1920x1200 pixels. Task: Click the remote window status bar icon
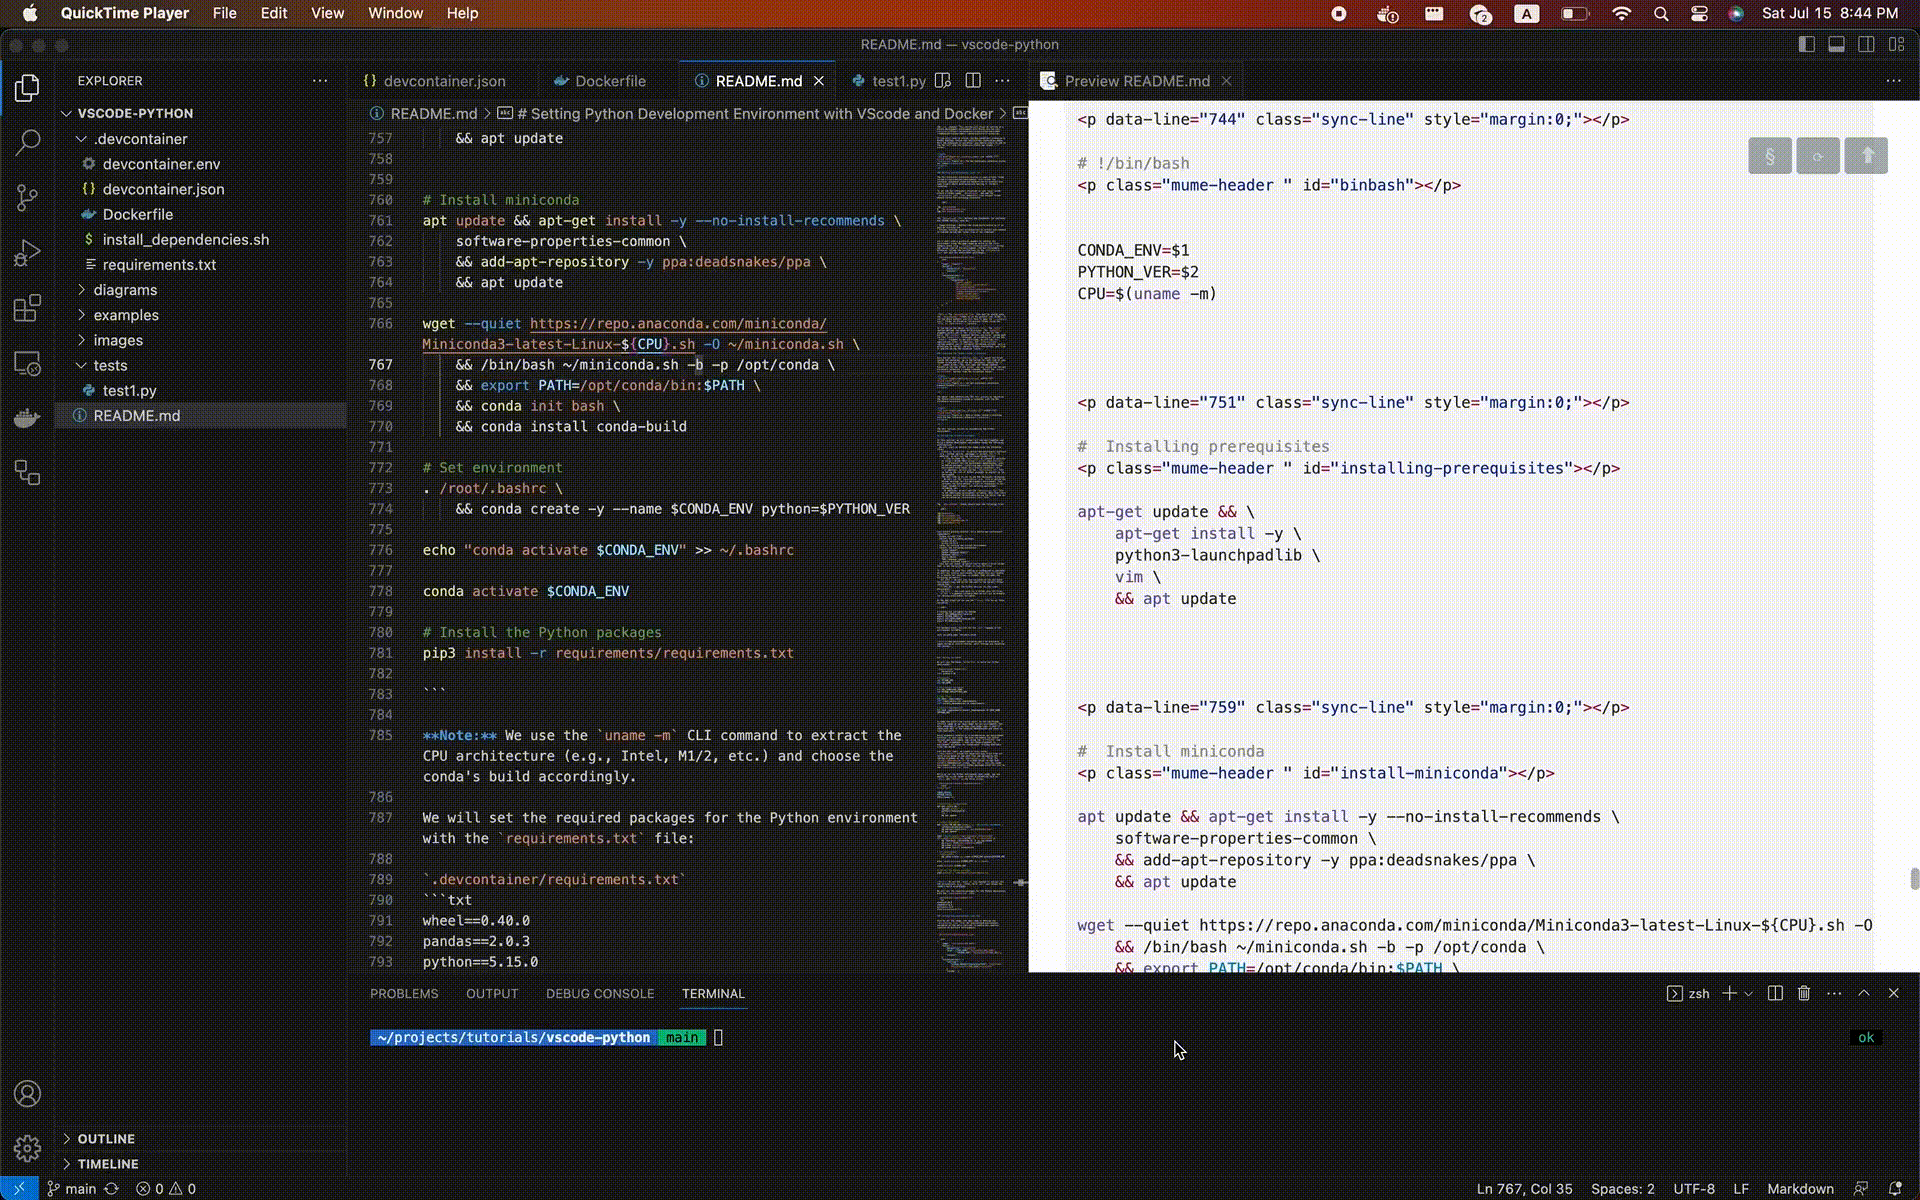(x=19, y=1189)
